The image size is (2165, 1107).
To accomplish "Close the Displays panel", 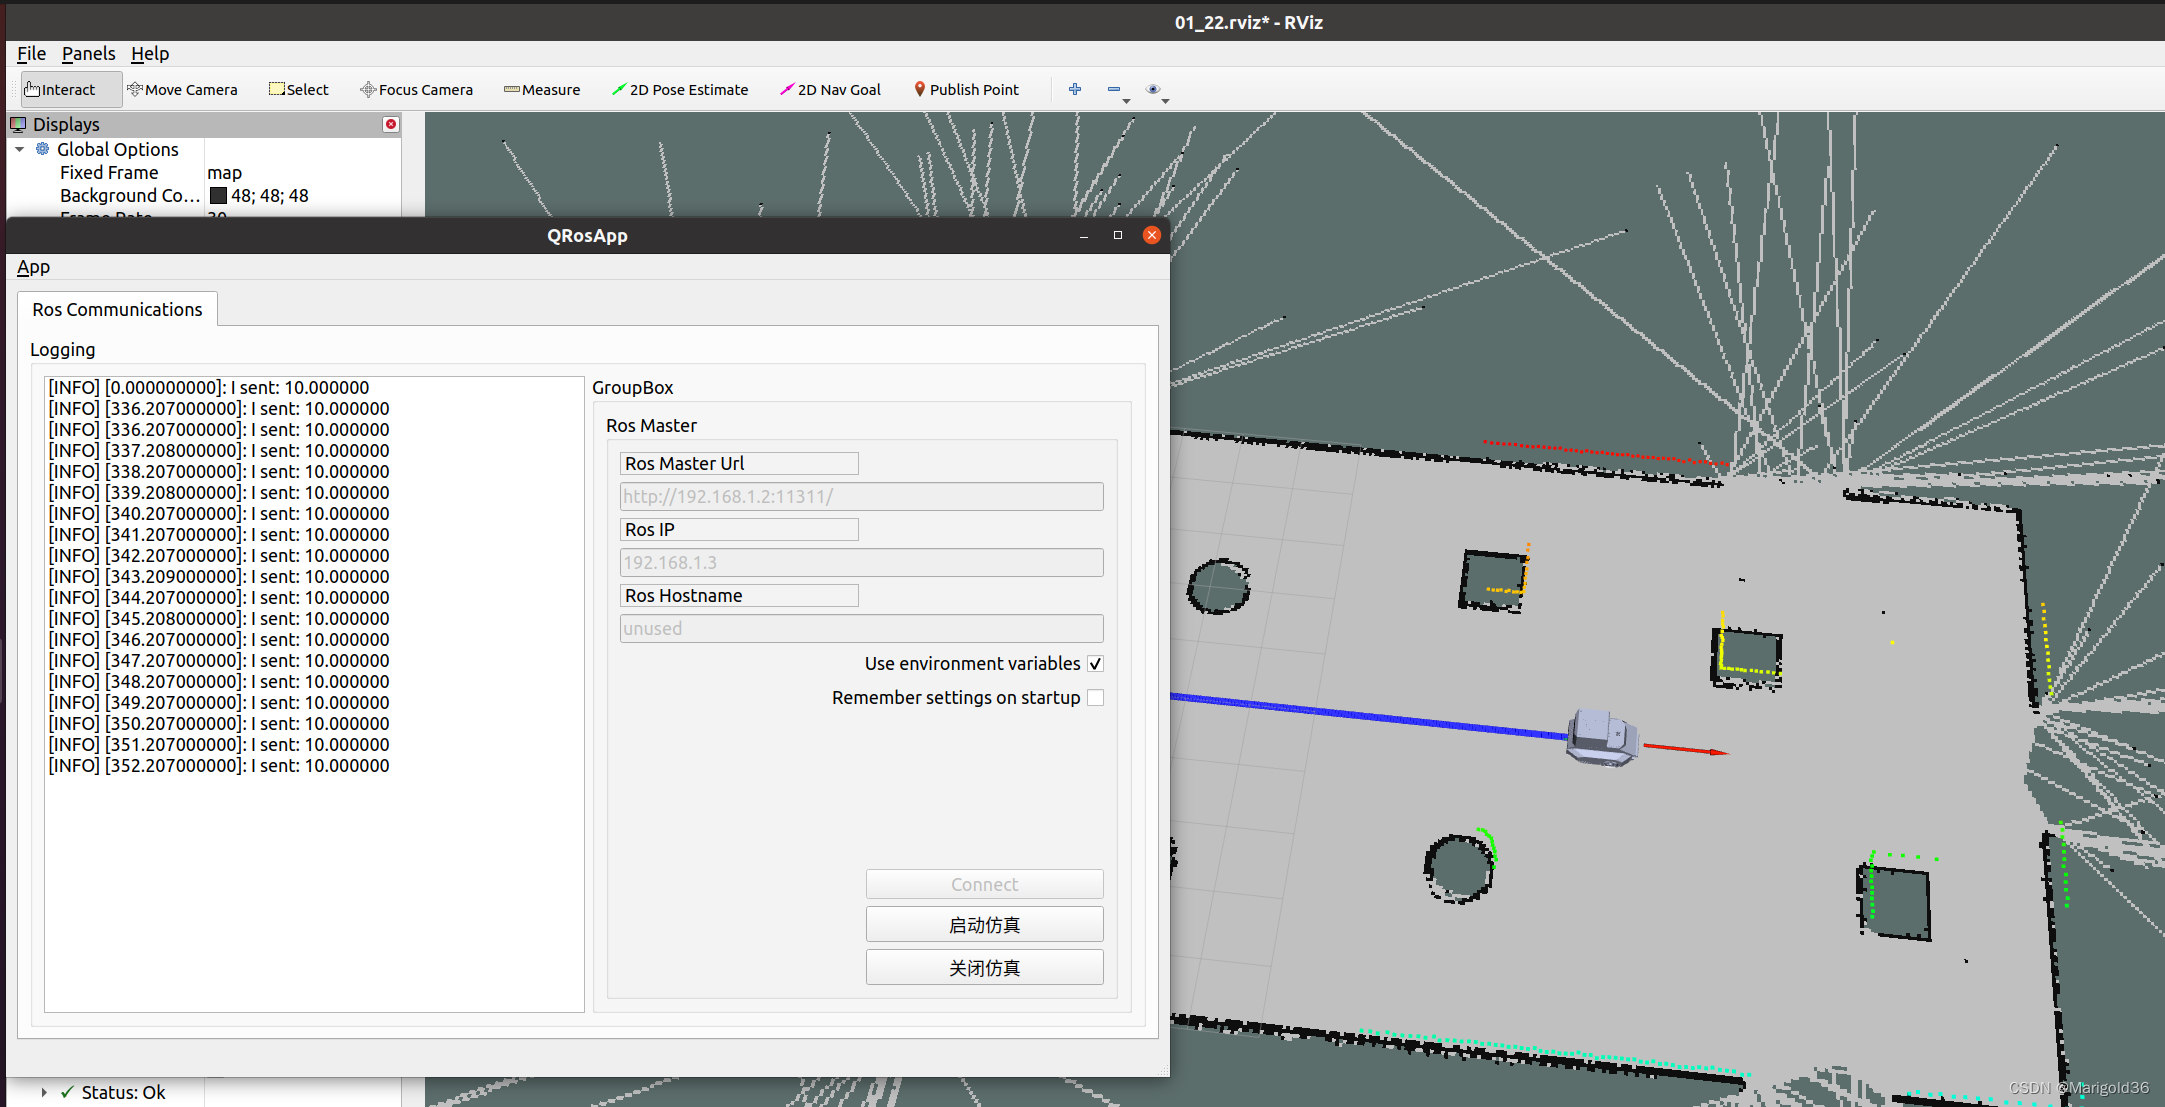I will [x=391, y=124].
